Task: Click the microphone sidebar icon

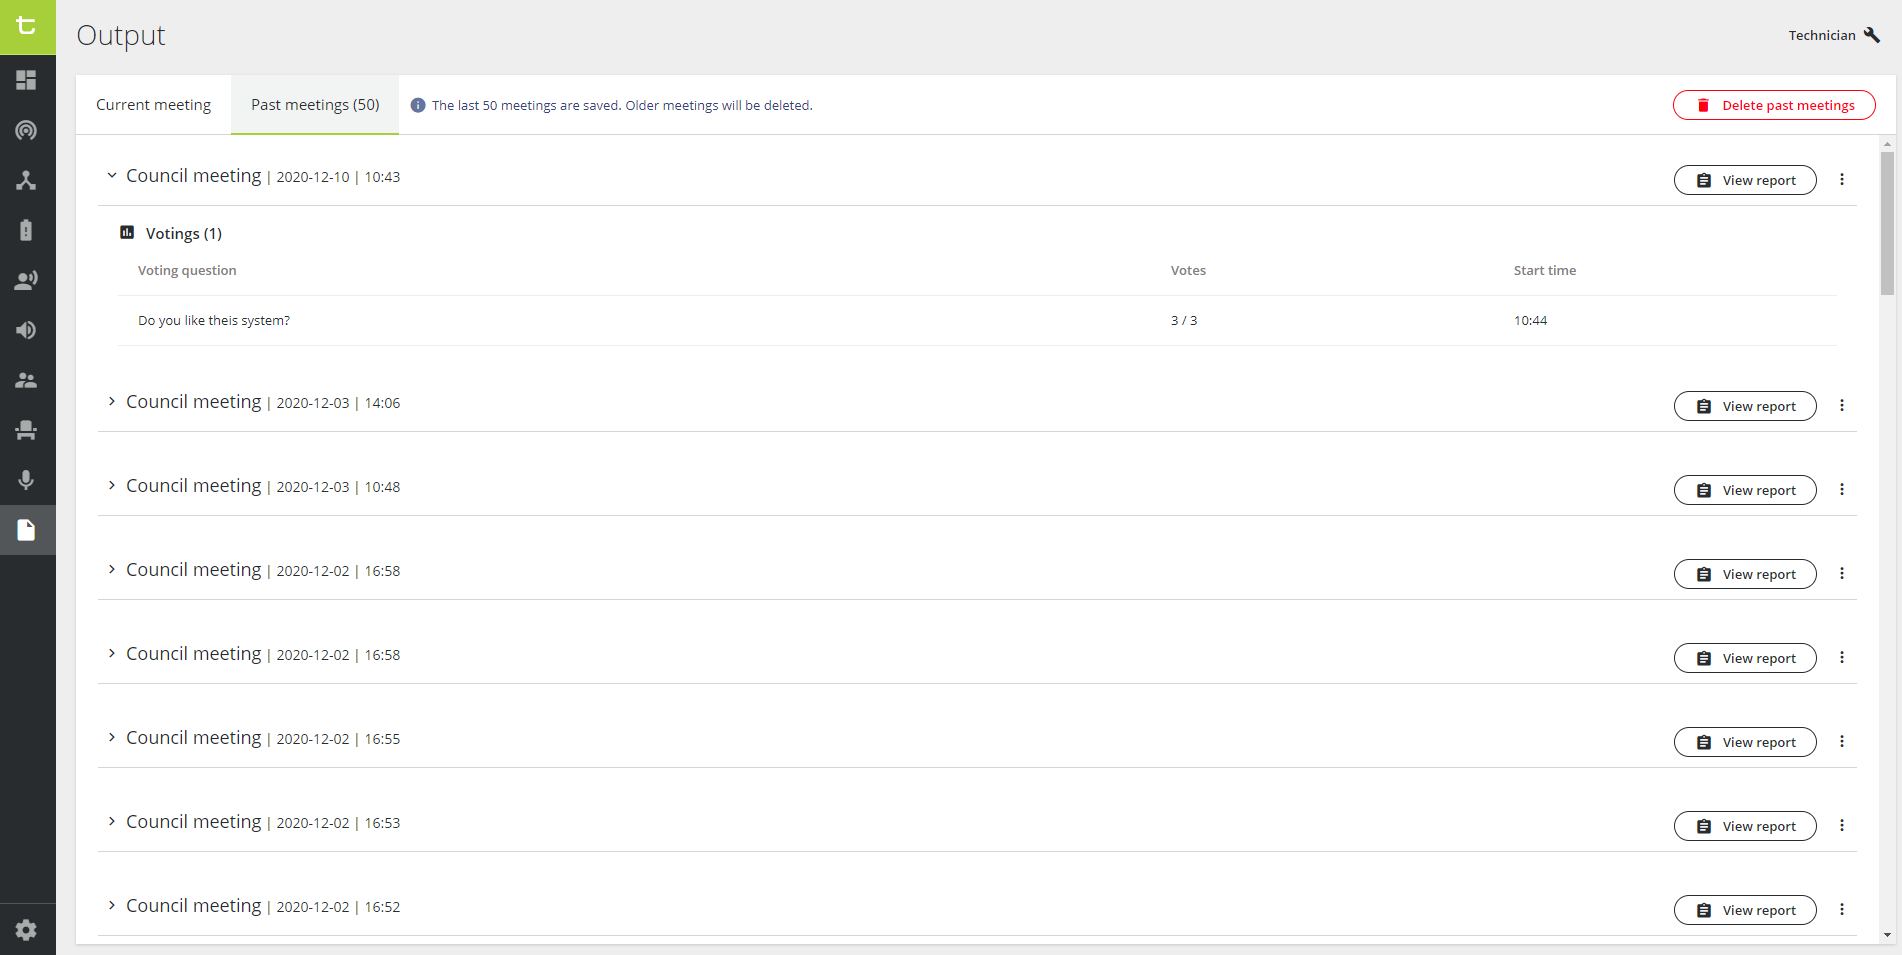Action: (27, 480)
